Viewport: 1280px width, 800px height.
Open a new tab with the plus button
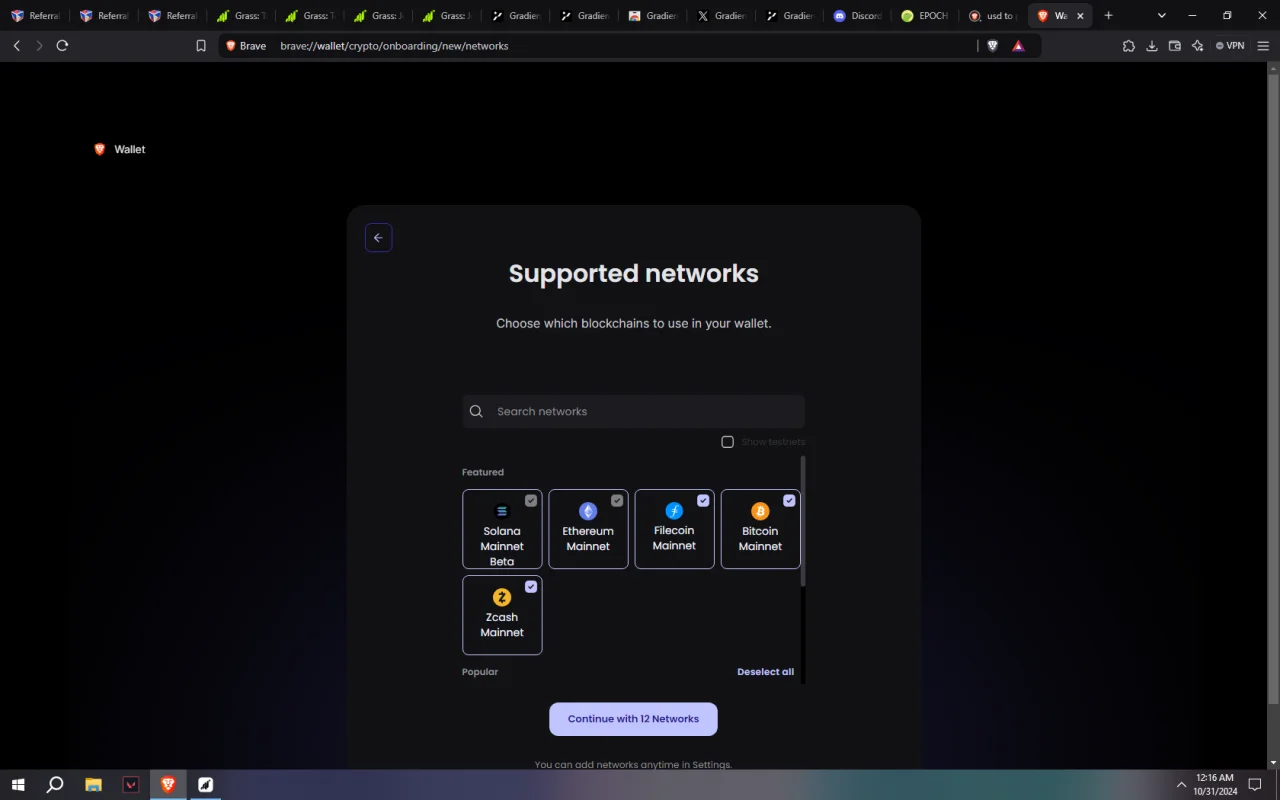(x=1108, y=16)
